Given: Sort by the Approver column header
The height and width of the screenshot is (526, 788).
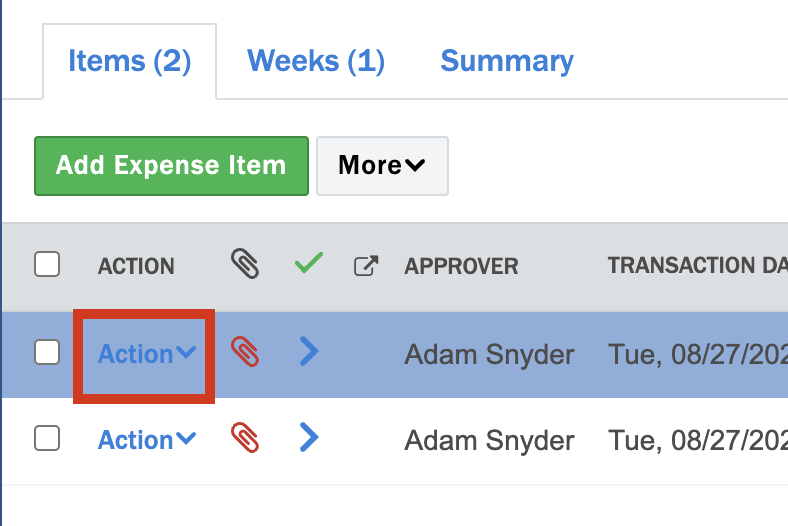Looking at the screenshot, I should [x=461, y=267].
